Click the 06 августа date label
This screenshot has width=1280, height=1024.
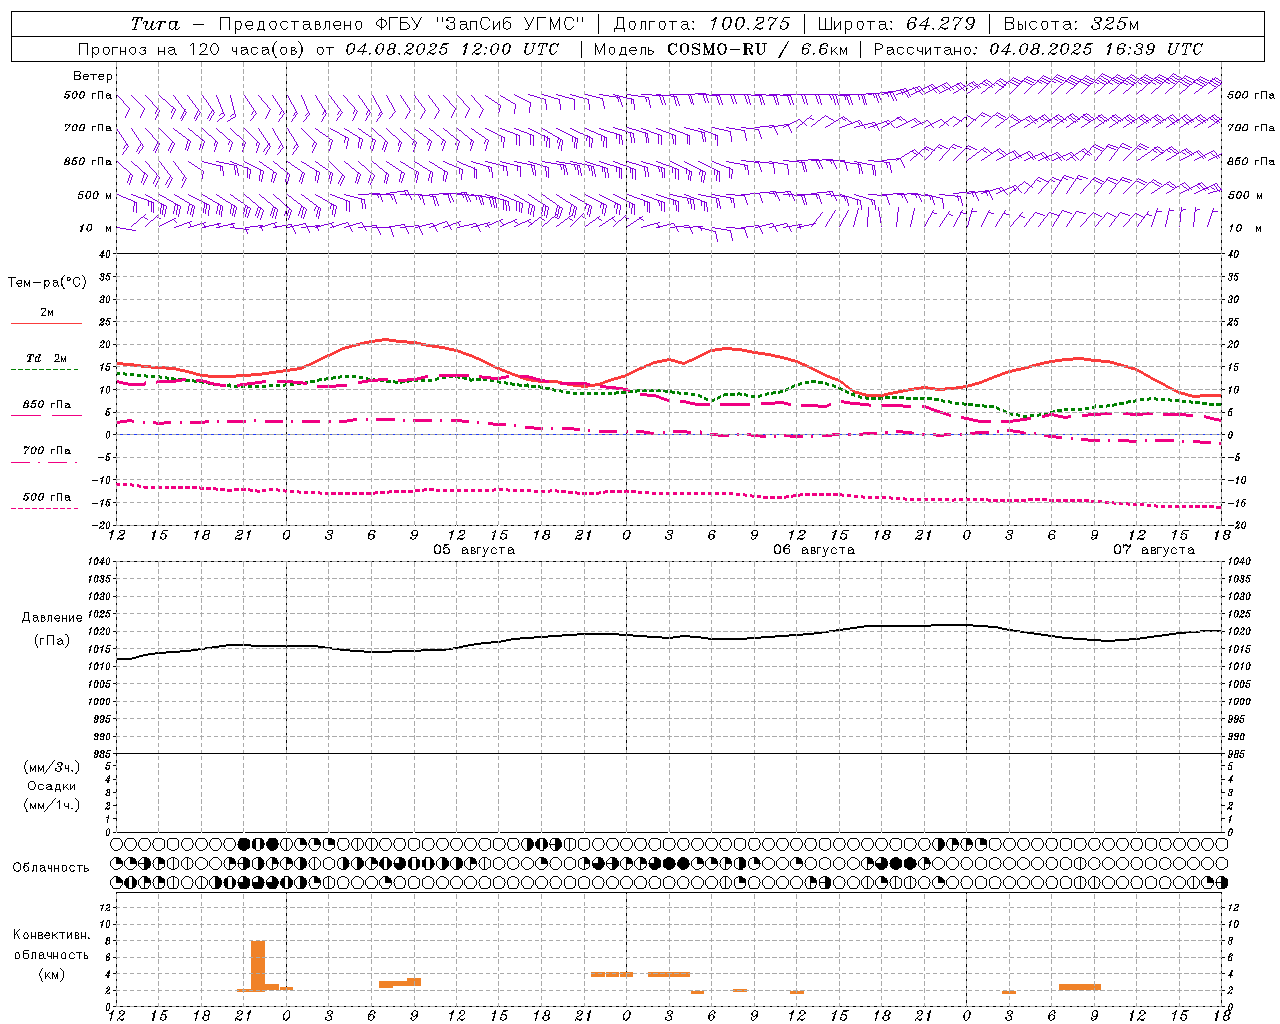point(814,550)
